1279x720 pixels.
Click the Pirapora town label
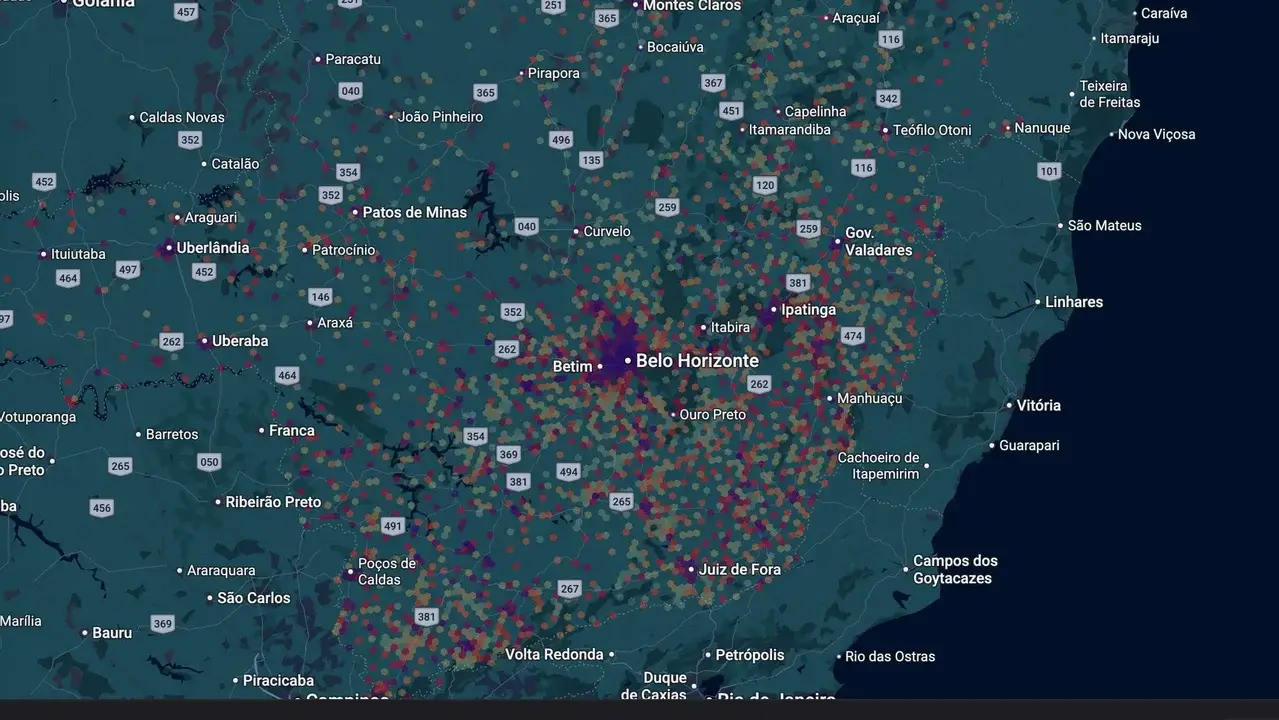point(553,73)
